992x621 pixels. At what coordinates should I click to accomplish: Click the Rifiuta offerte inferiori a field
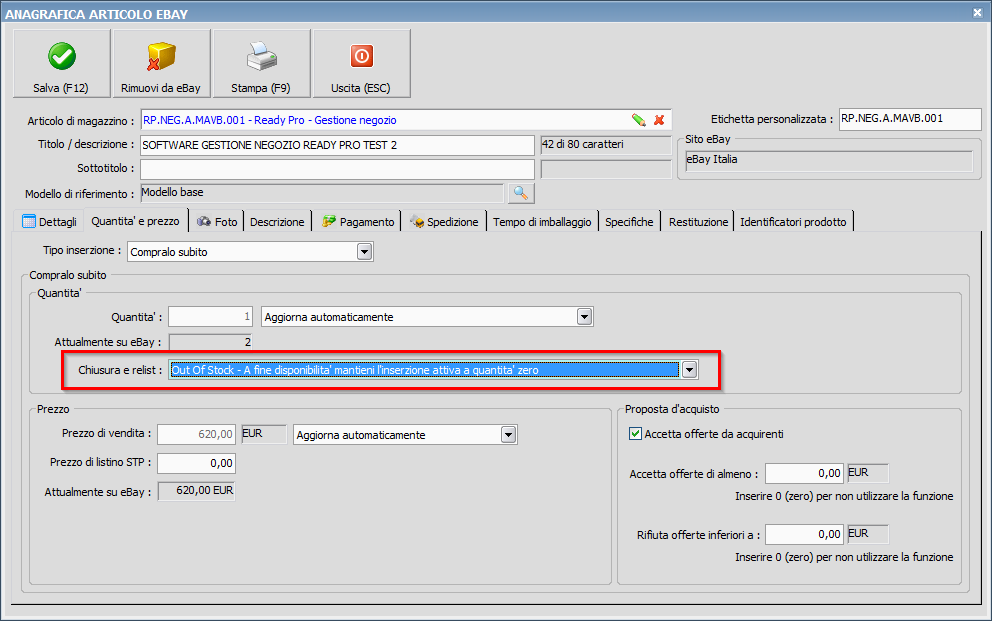pos(804,534)
